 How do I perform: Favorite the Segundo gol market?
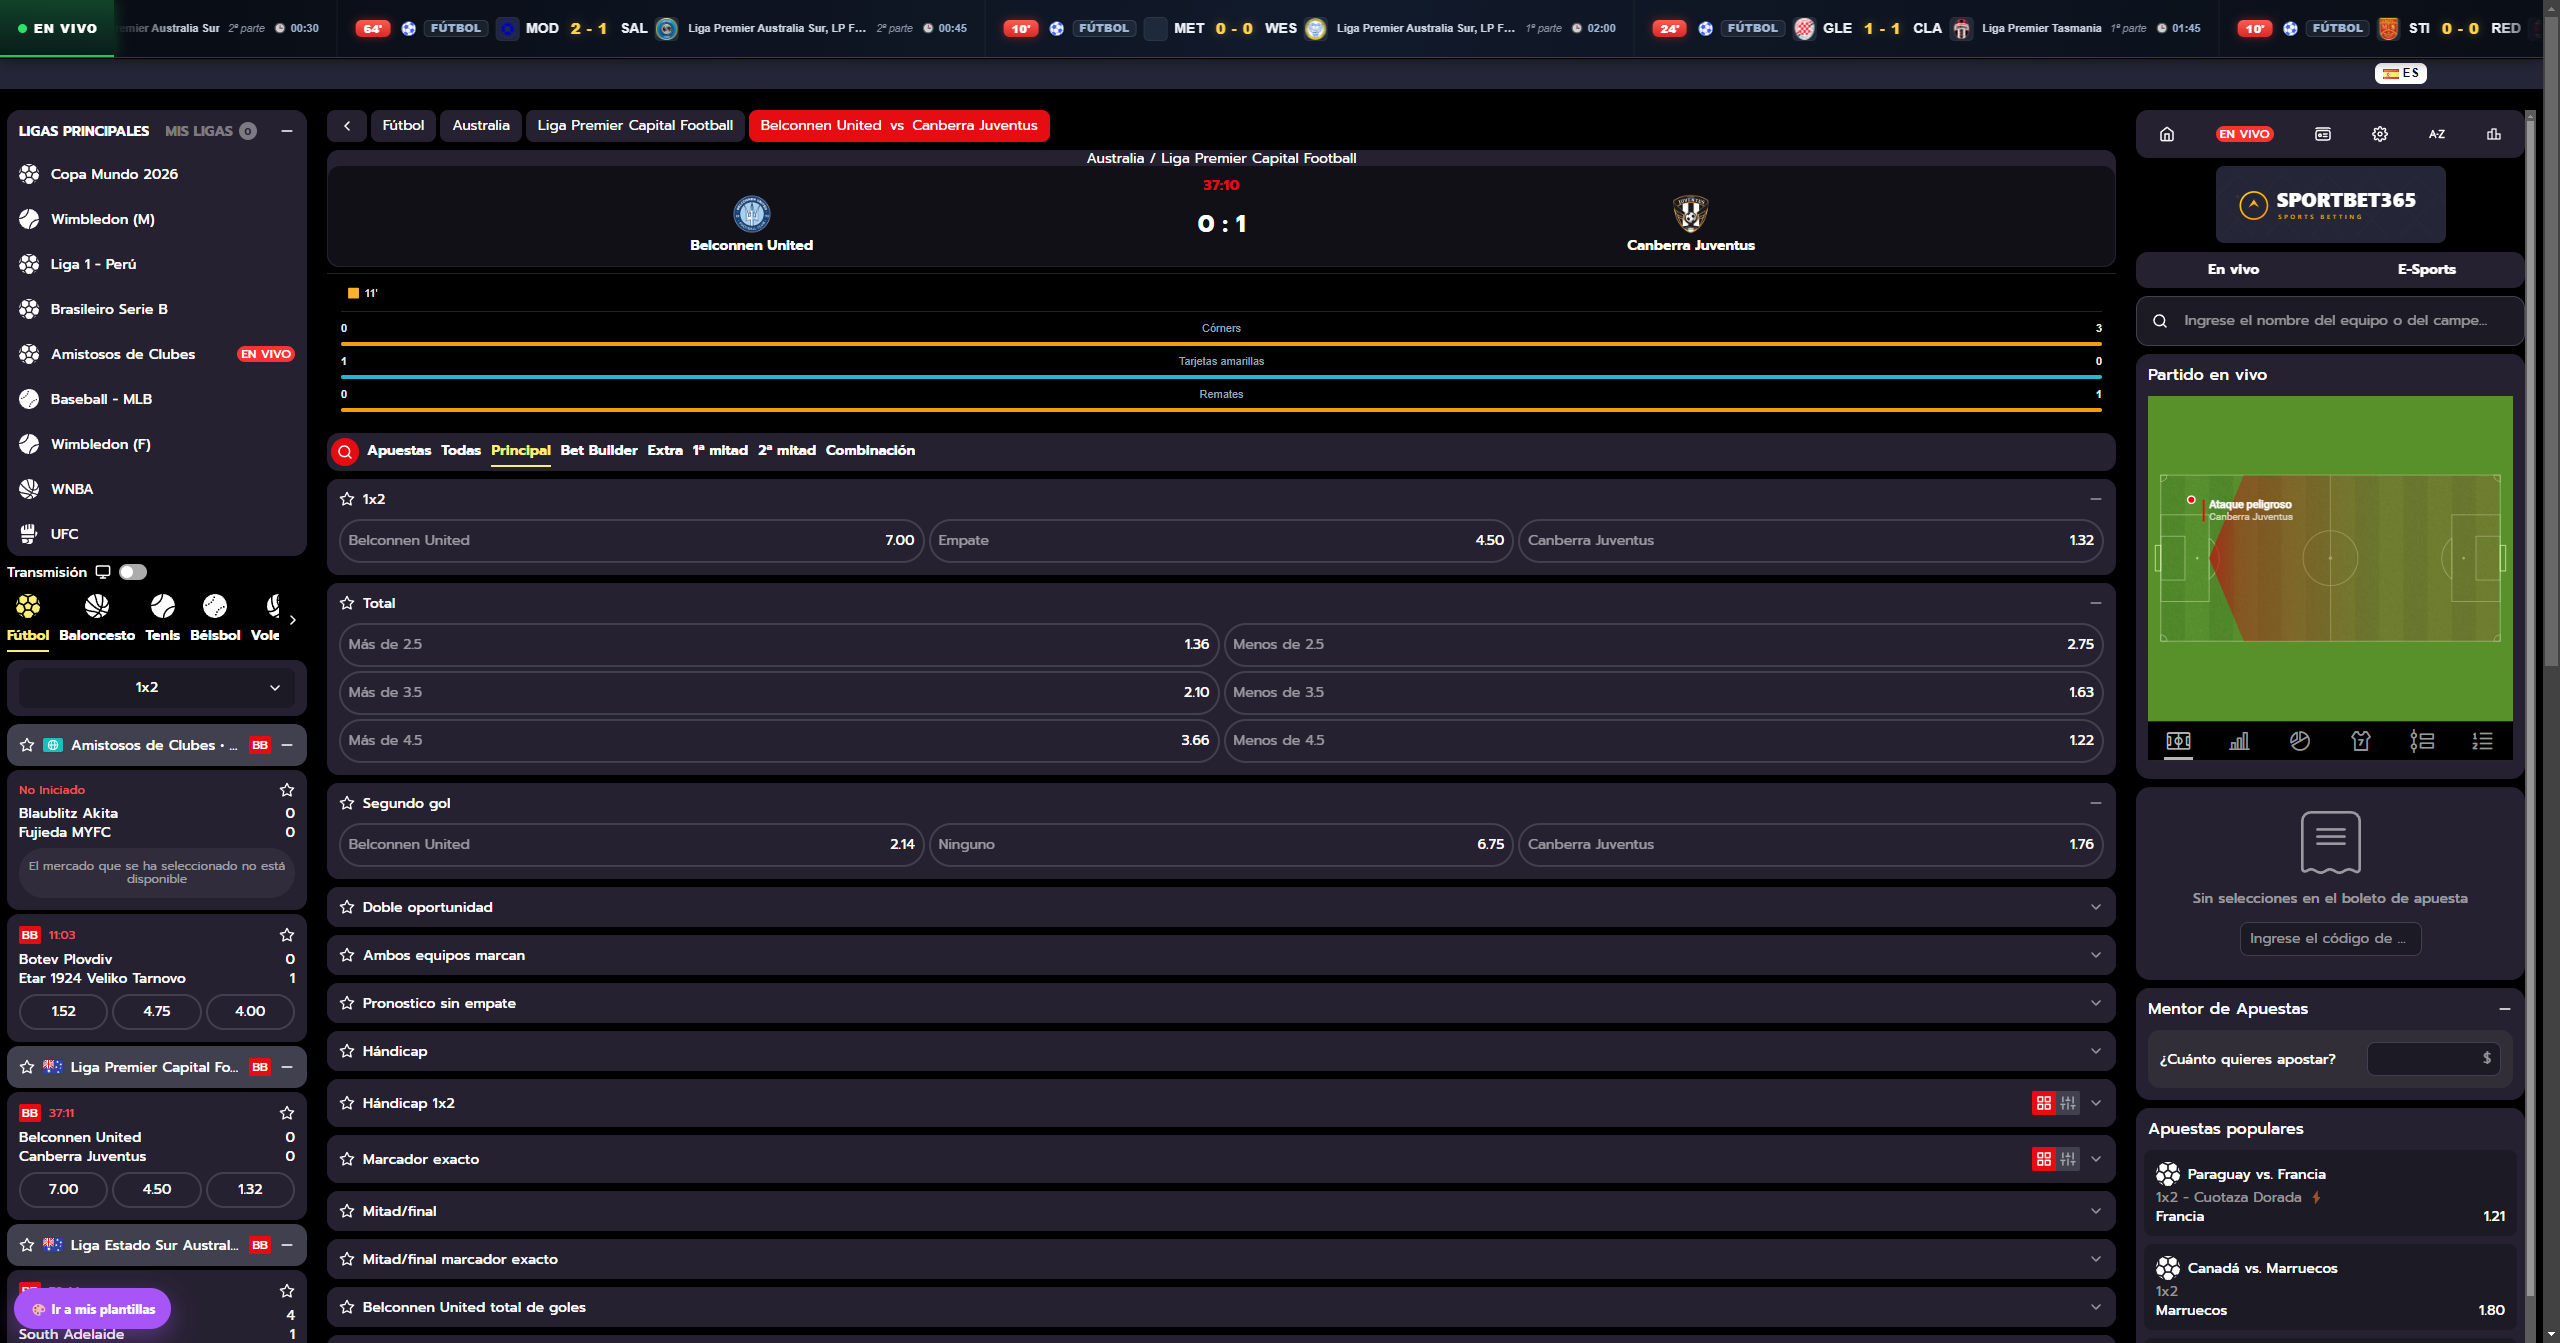(x=347, y=803)
